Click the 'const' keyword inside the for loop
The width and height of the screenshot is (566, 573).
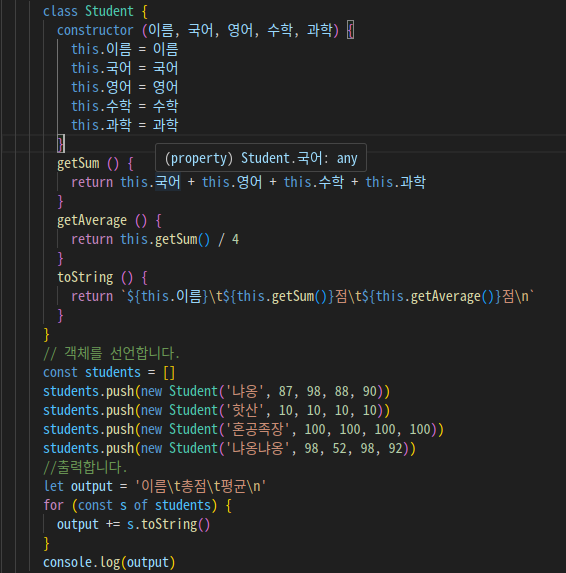coord(95,505)
